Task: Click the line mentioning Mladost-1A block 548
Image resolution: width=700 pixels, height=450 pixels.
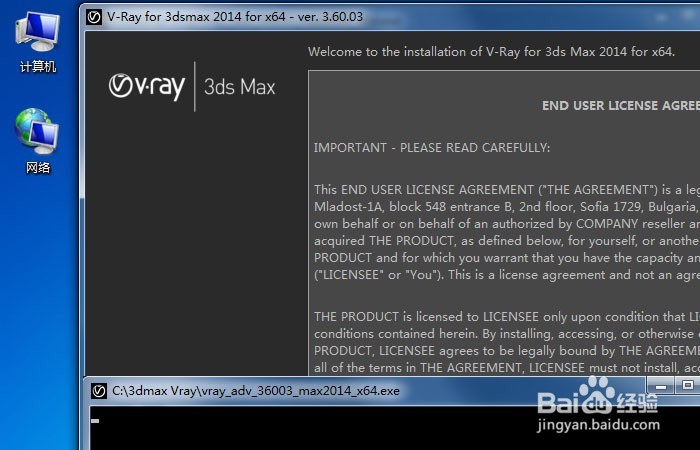Action: tap(507, 207)
